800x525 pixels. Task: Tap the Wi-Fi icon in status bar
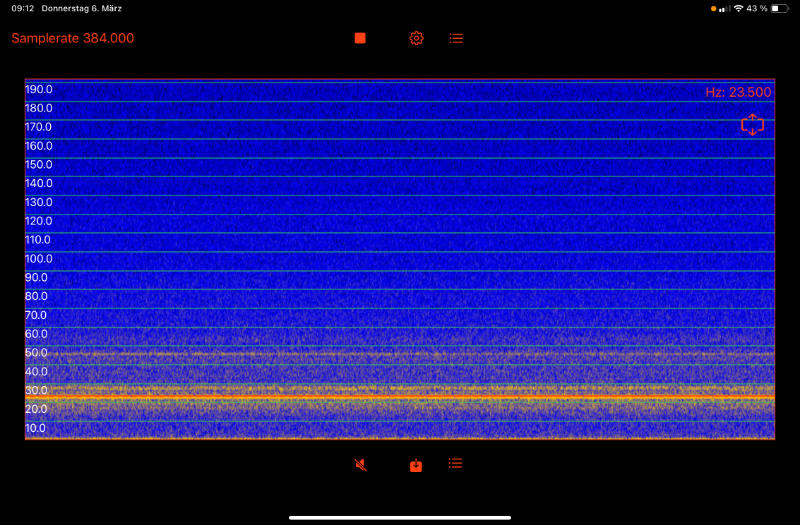[x=738, y=8]
